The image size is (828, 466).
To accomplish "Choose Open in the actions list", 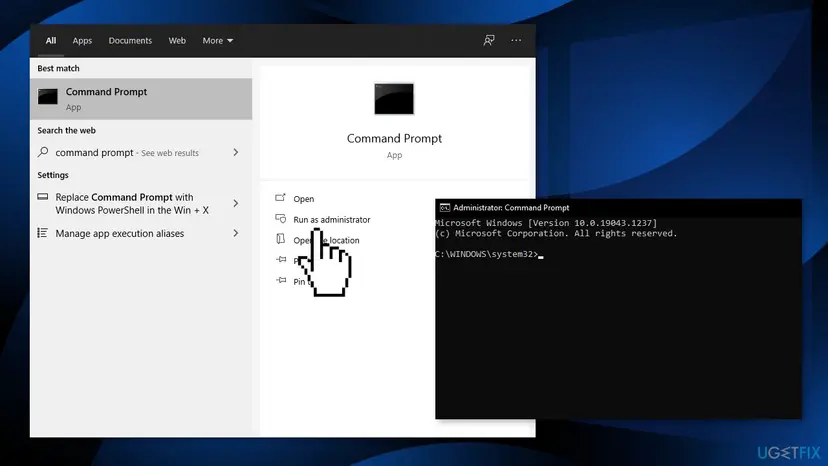I will coord(304,199).
